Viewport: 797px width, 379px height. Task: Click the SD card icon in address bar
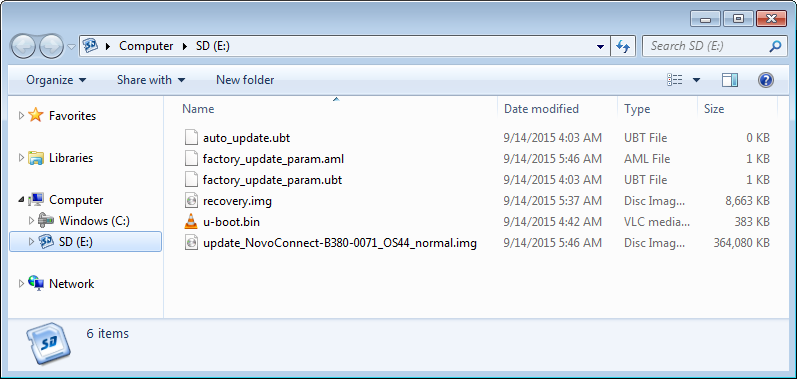(x=90, y=46)
